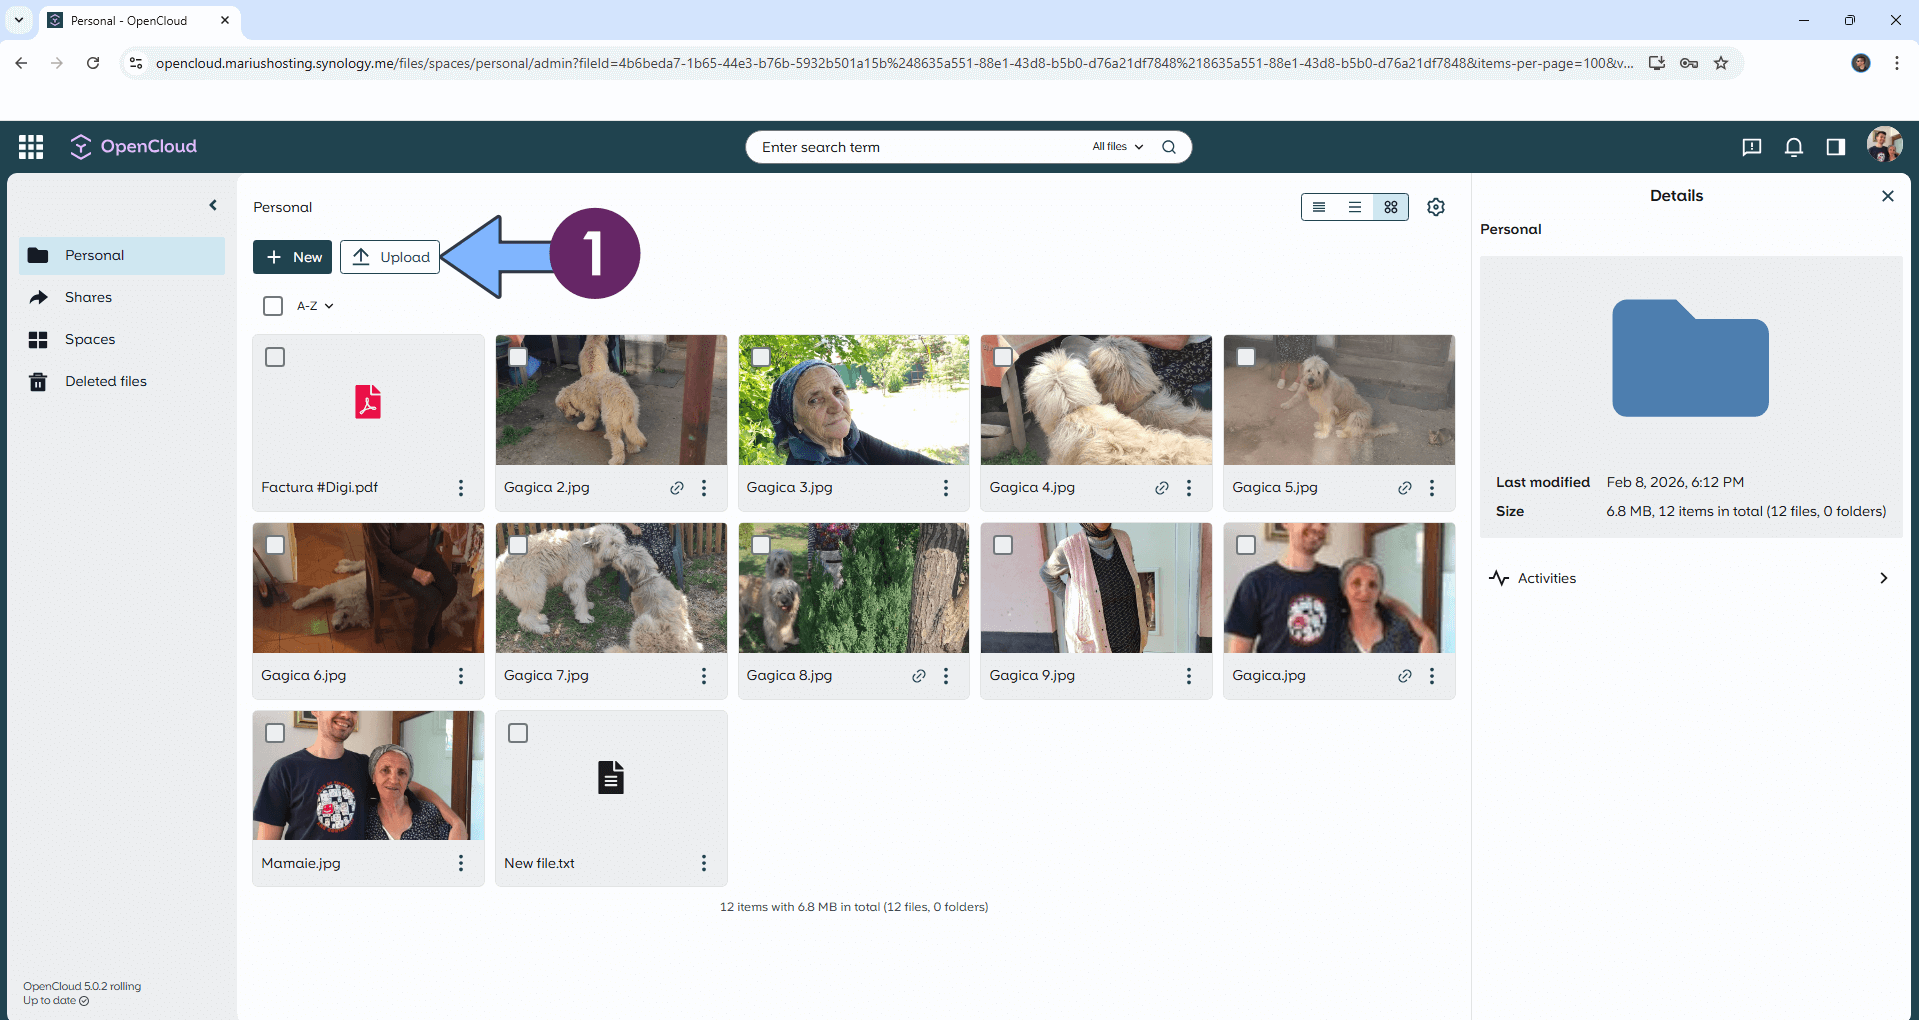Switch to tiles view mode

click(1390, 207)
